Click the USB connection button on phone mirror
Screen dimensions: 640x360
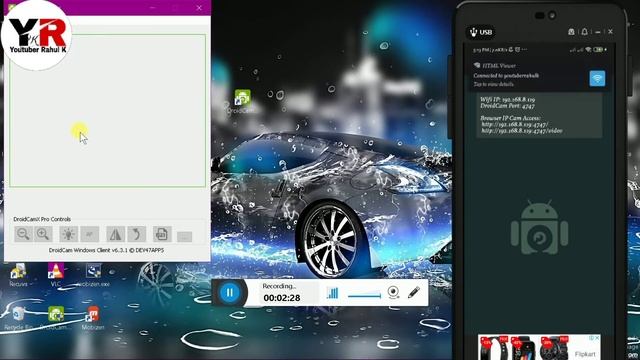(x=481, y=32)
